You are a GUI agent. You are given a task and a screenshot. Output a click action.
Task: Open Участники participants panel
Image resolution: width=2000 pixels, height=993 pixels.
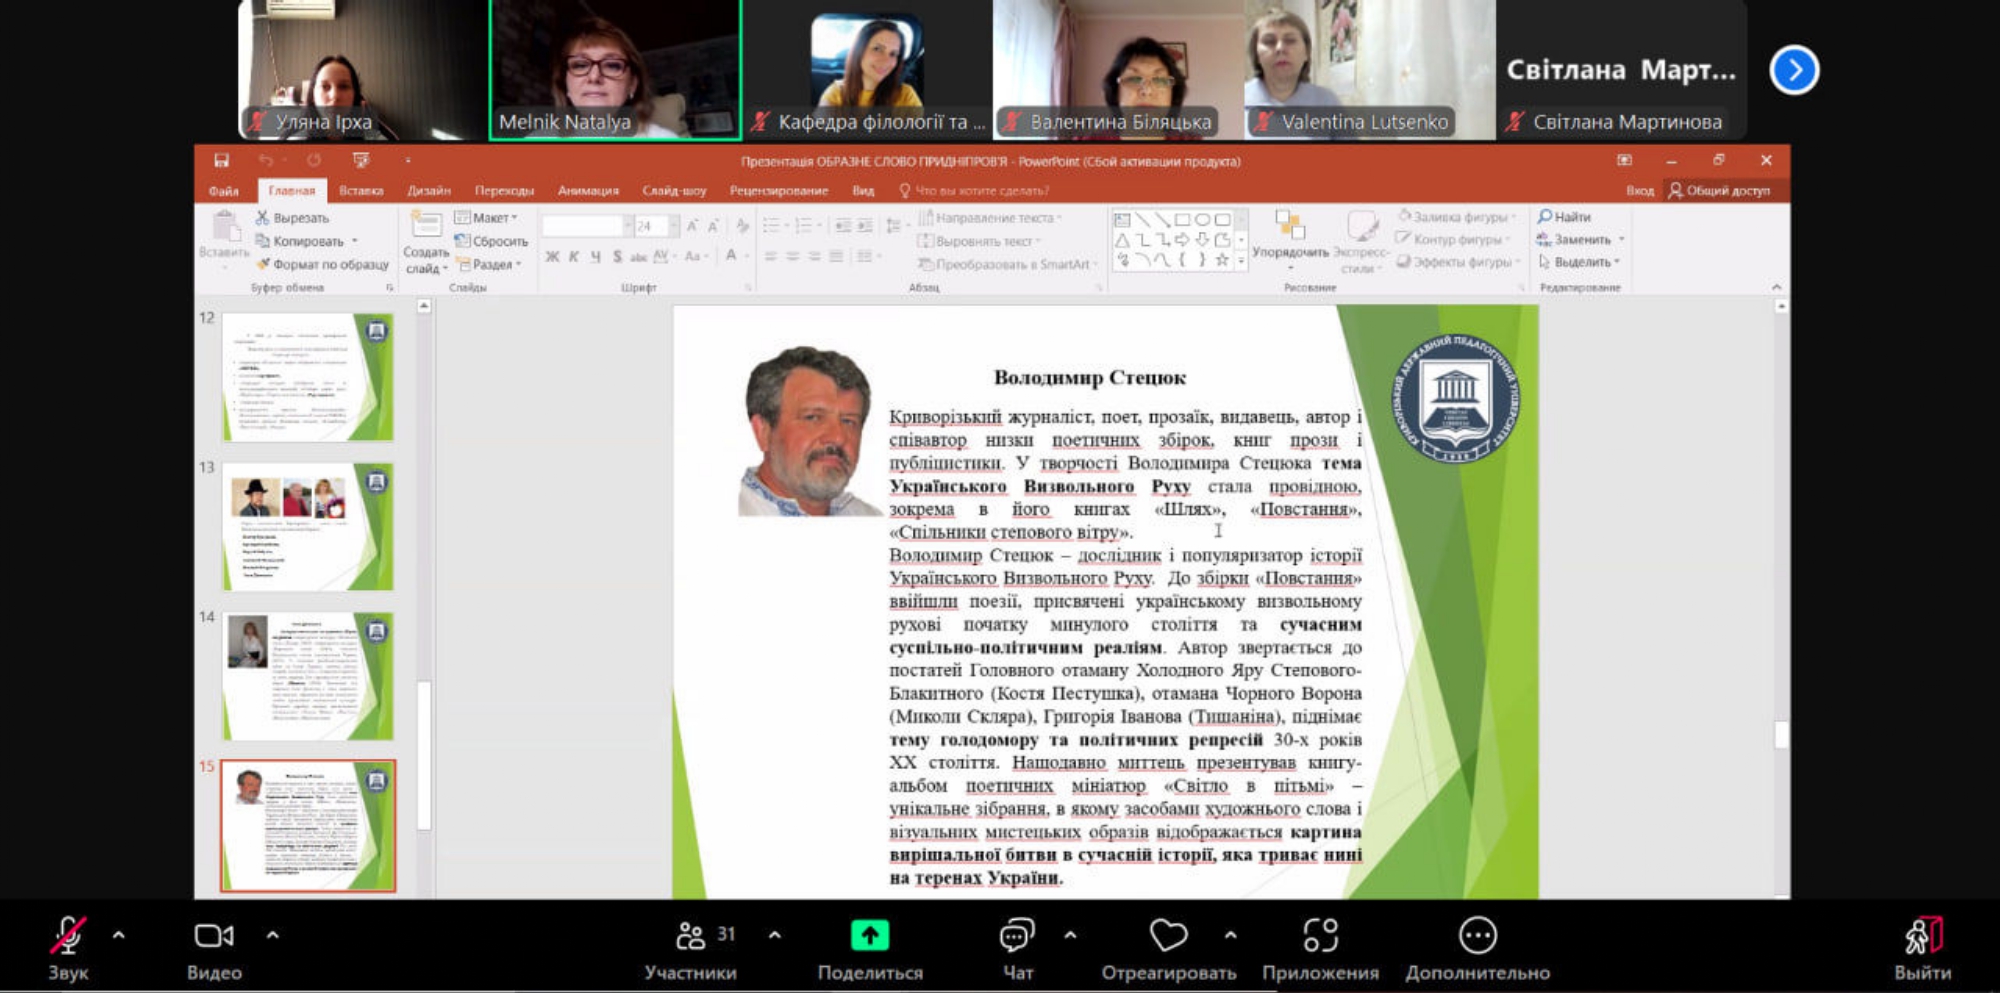[691, 947]
